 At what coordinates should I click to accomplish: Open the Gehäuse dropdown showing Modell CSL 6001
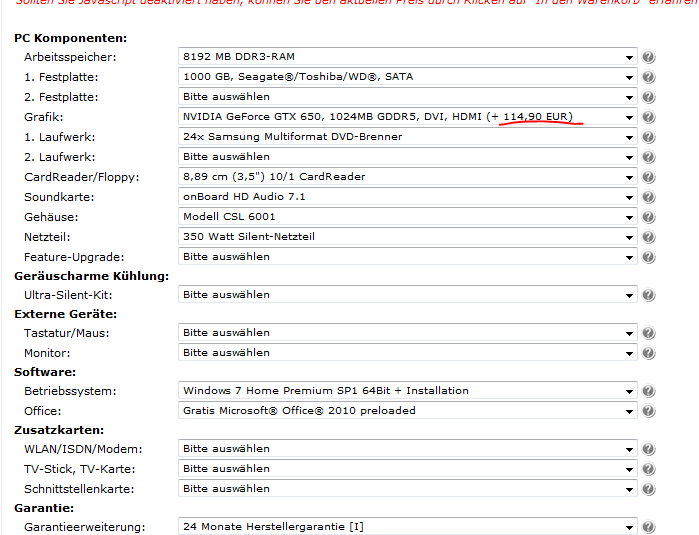pos(407,217)
